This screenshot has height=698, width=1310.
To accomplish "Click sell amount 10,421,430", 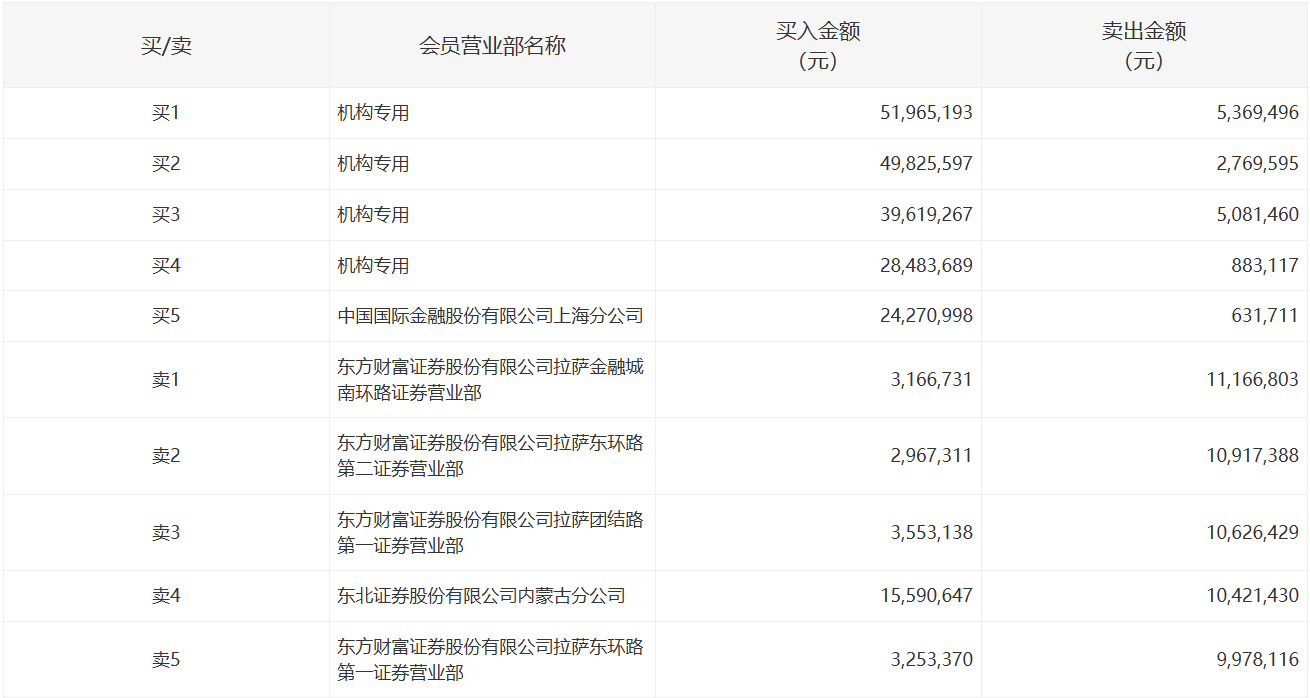I will (1253, 596).
